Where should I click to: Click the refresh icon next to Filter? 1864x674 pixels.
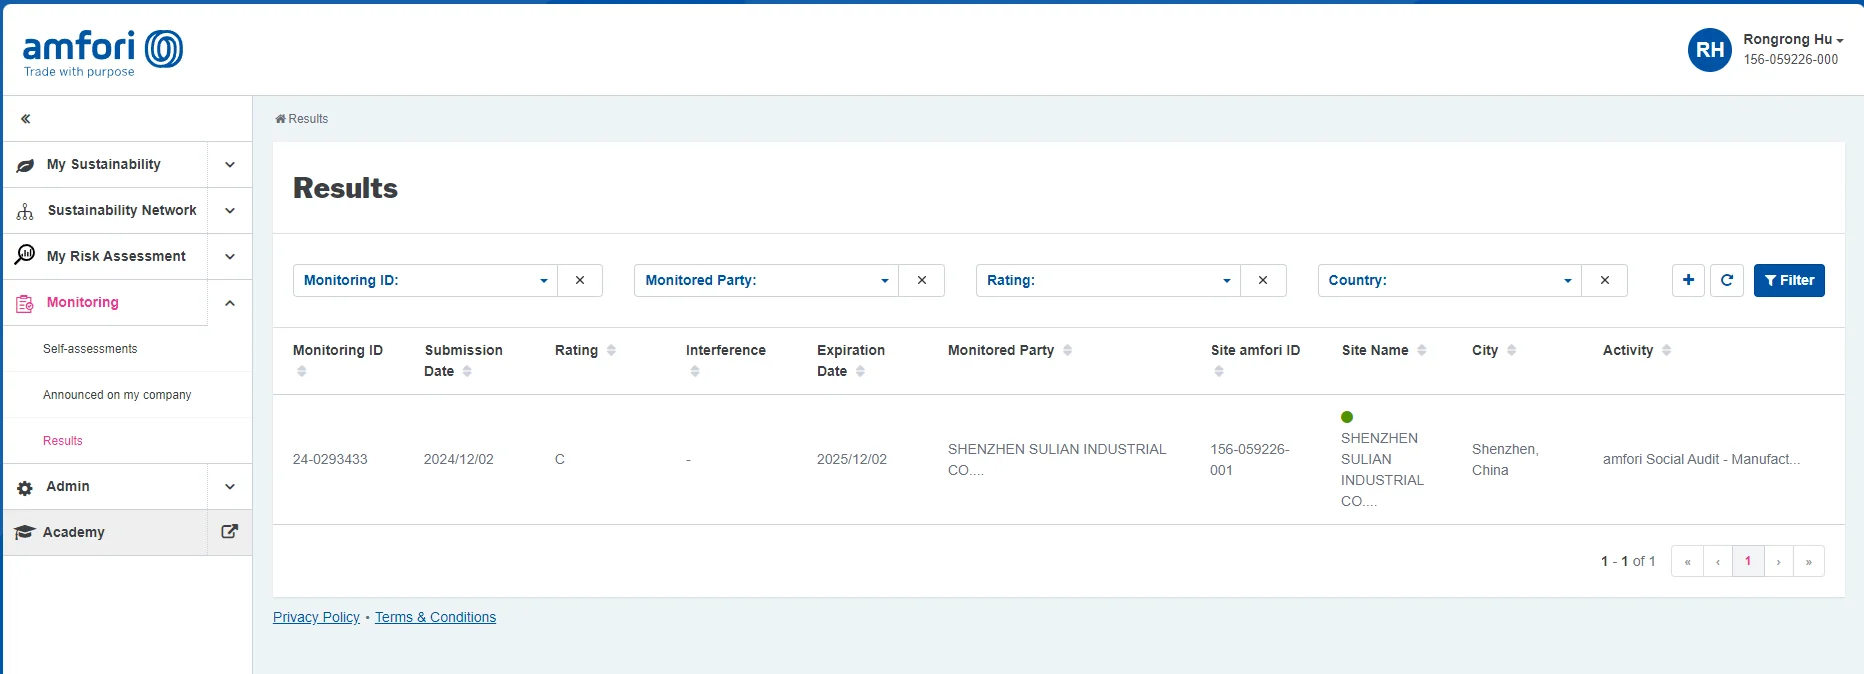tap(1726, 280)
